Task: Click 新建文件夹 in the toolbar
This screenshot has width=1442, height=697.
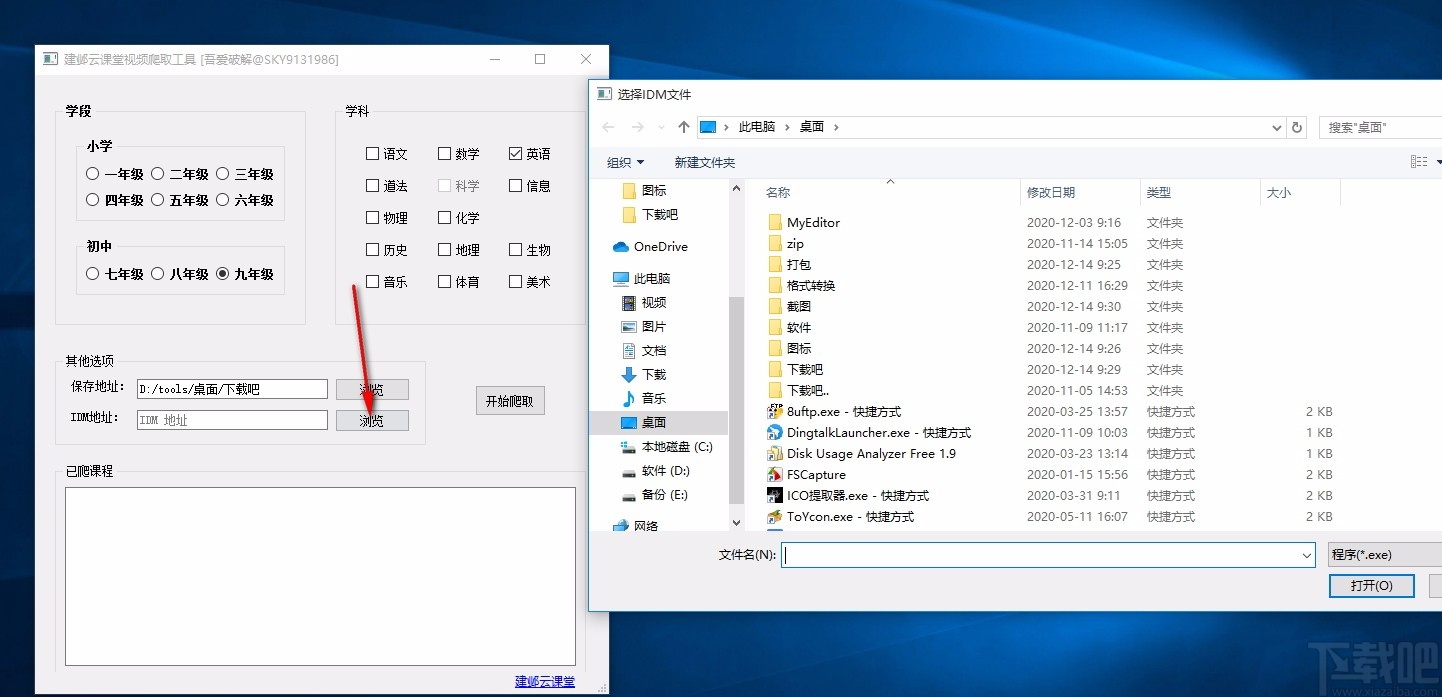Action: pos(704,161)
